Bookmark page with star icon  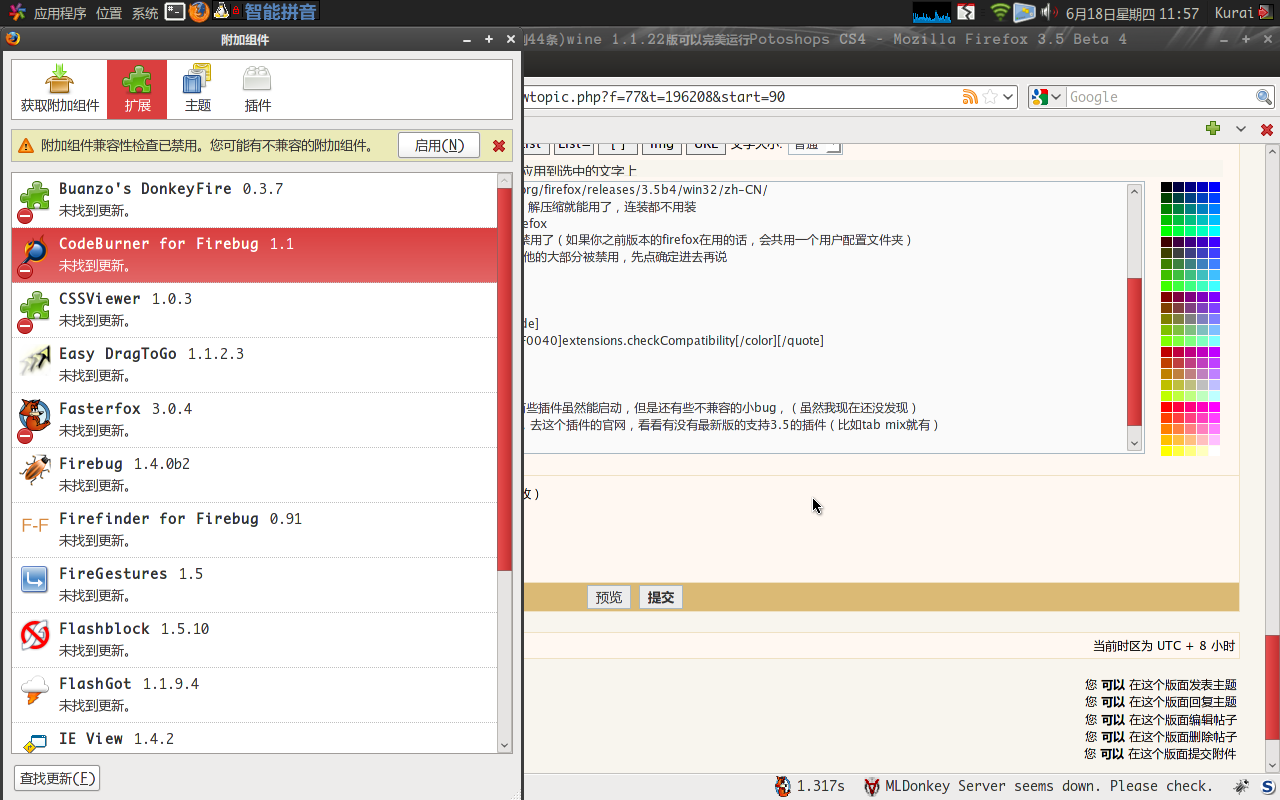[989, 97]
